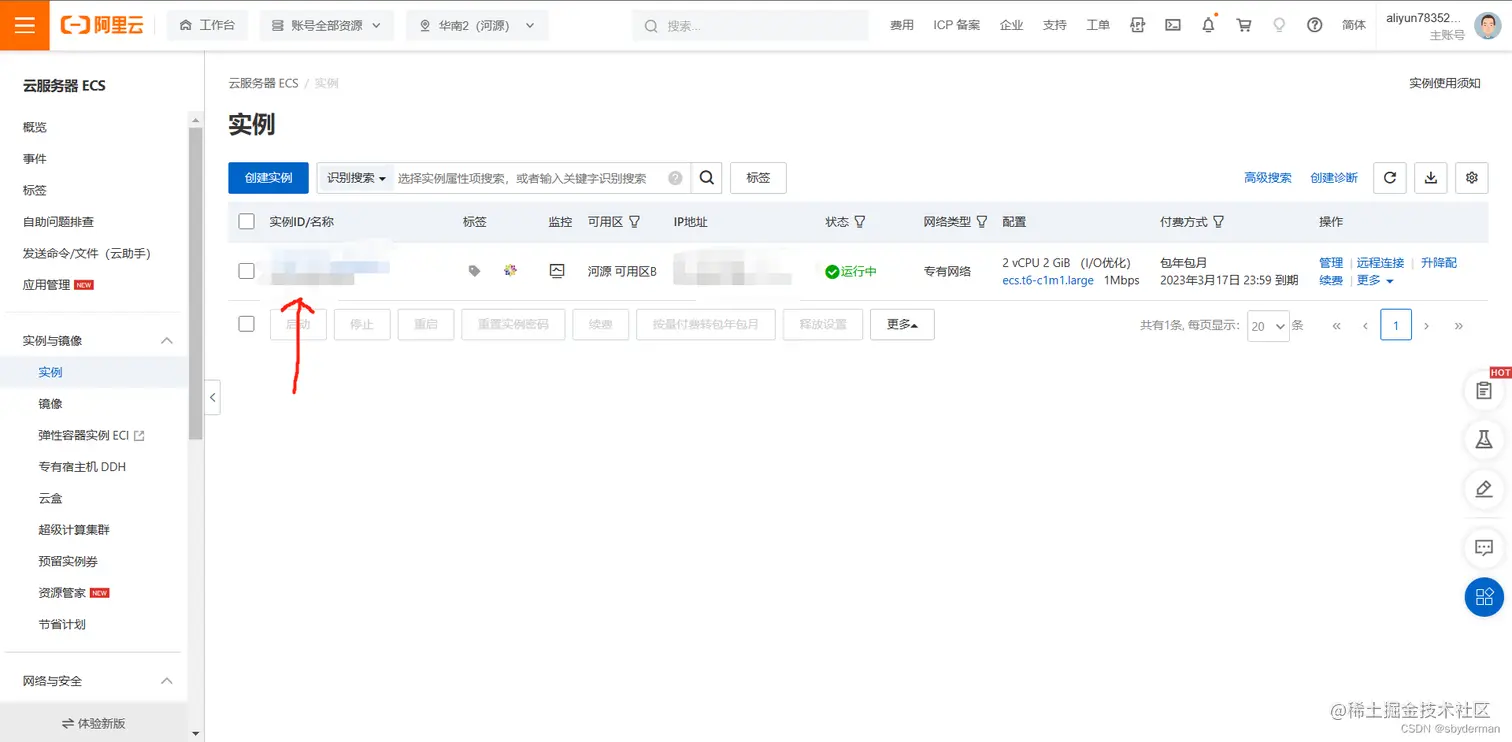Open 支持 top menu
Viewport: 1512px width, 742px height.
[1055, 25]
